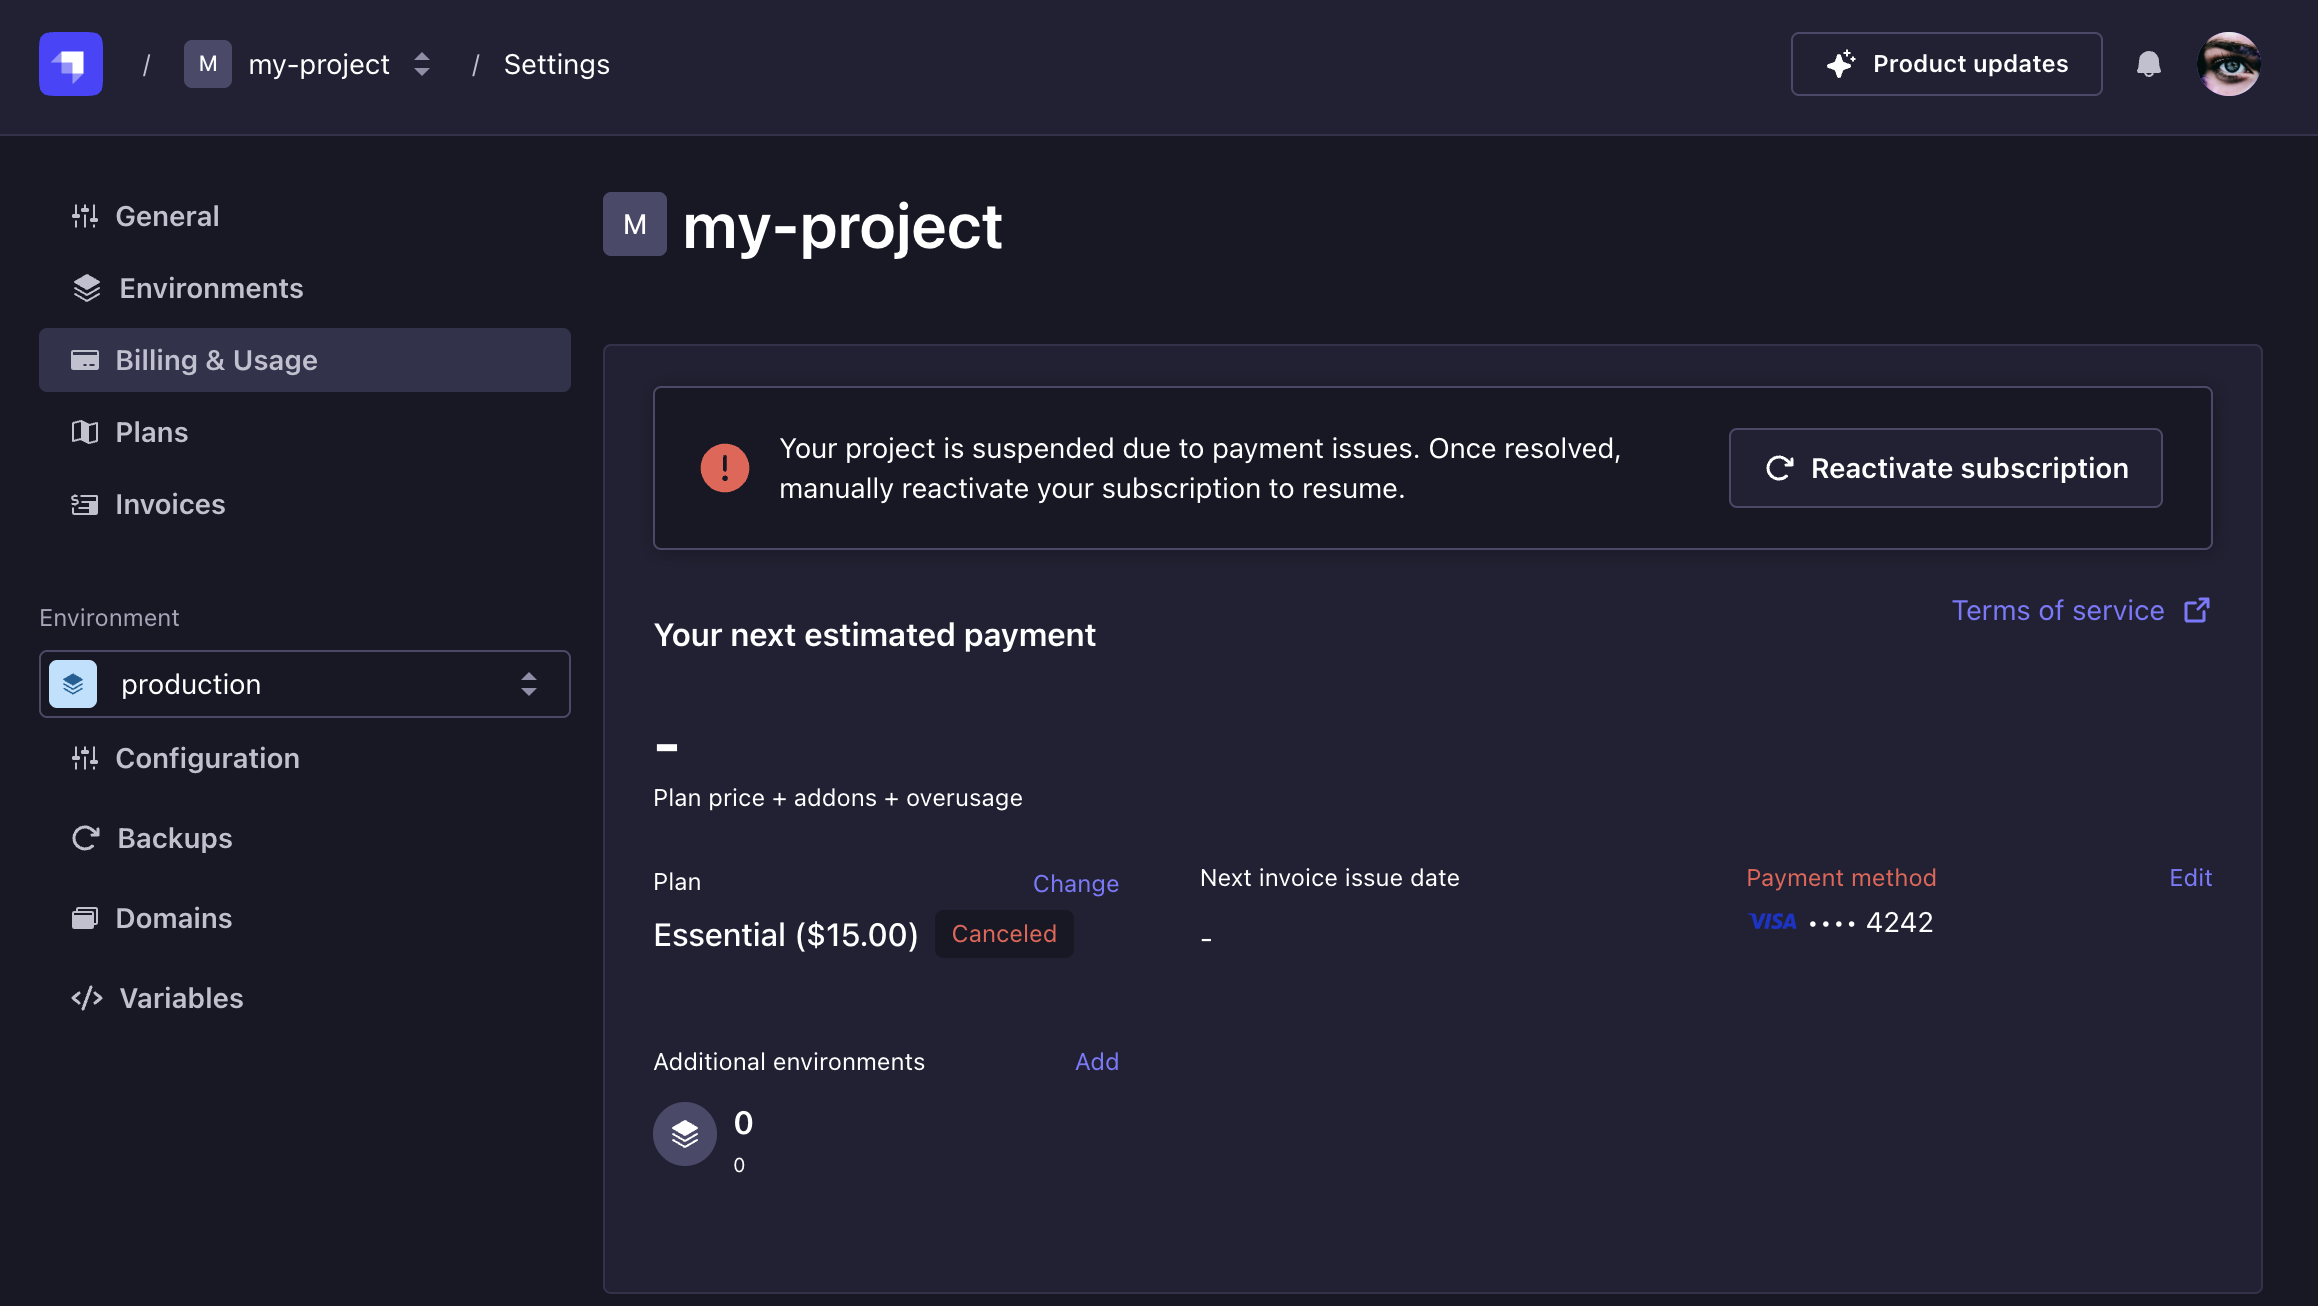Click the production environment layers icon
This screenshot has height=1306, width=2318.
coord(73,684)
